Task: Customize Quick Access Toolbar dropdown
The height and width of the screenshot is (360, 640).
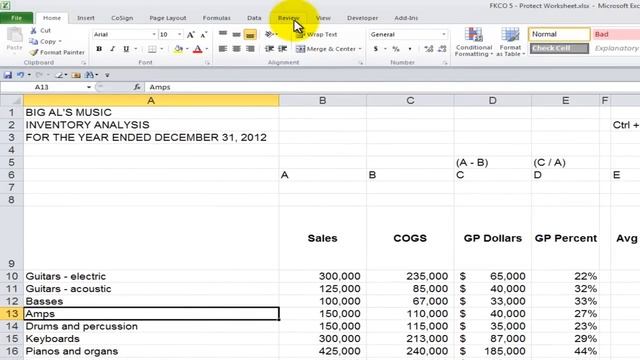Action: point(107,75)
